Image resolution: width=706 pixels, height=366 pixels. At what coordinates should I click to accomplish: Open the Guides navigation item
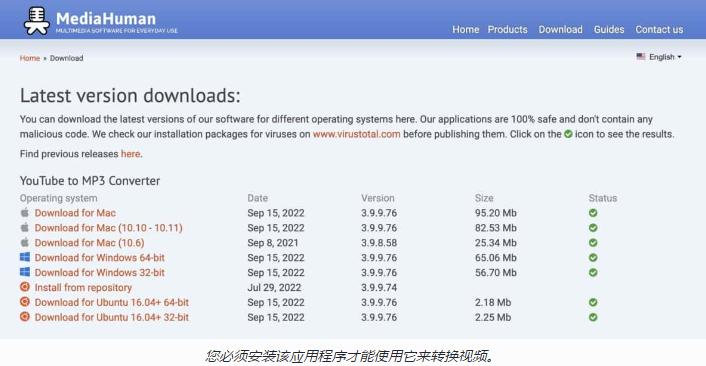pyautogui.click(x=609, y=30)
